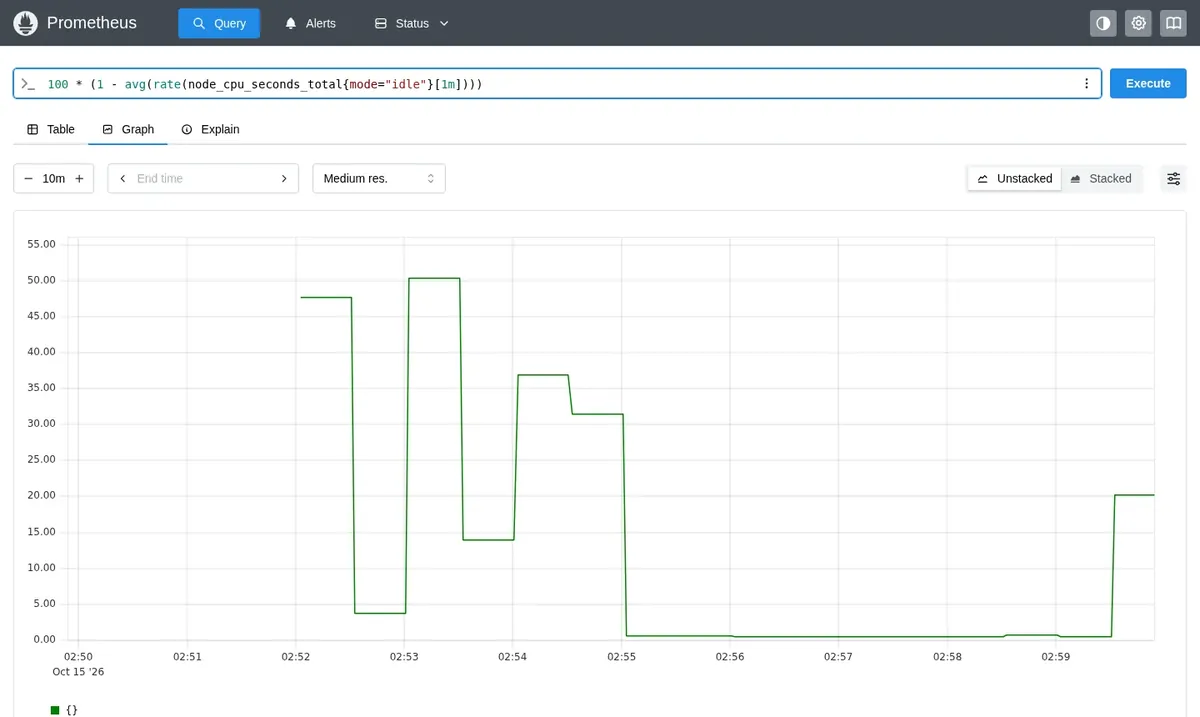
Task: Click the PromQL expression input field
Action: click(557, 84)
